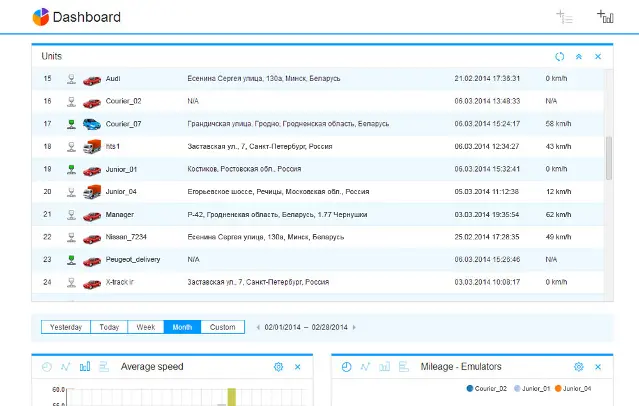The image size is (639, 406).
Task: Click the connection status icon for Manager
Action: click(71, 215)
